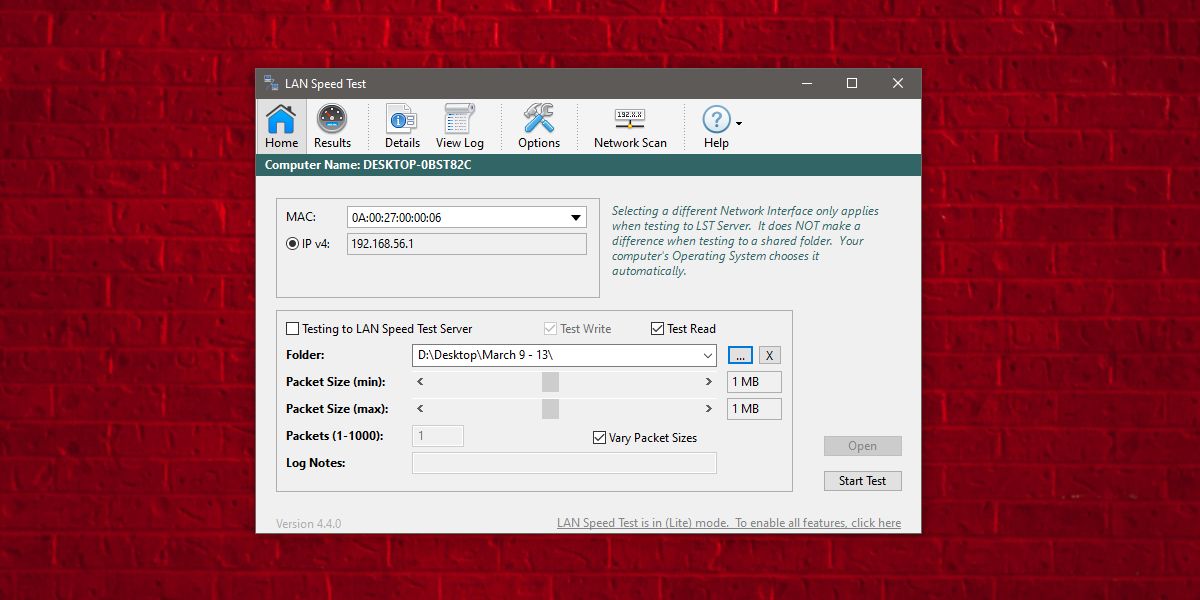The width and height of the screenshot is (1200, 600).
Task: Click Computer Name DESKTOP-0BST82C header text
Action: tap(368, 165)
